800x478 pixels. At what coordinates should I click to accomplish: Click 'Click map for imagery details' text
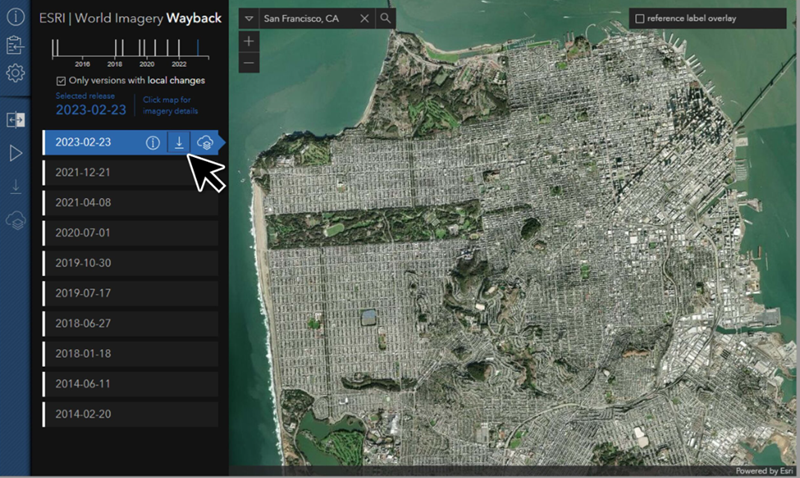click(170, 105)
